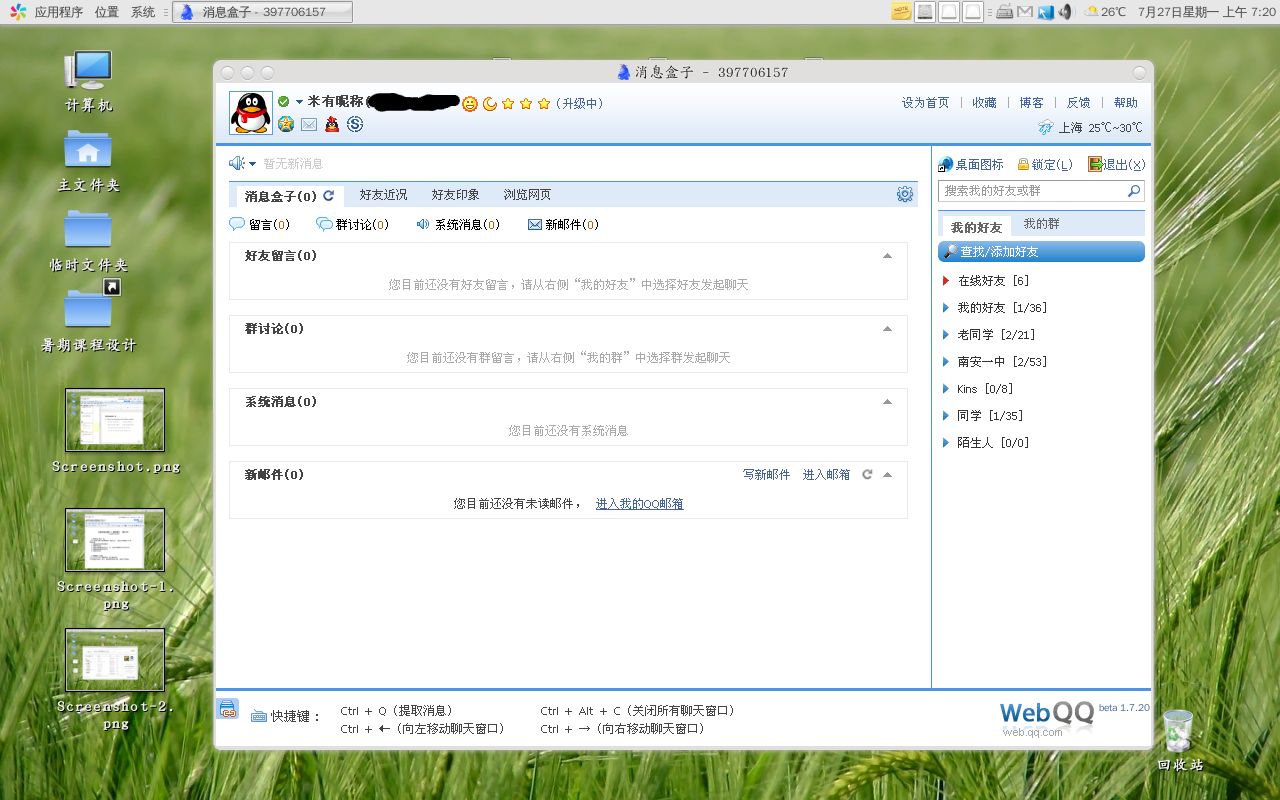Refresh the 消息盒子 tab with reload icon
Image resolution: width=1280 pixels, height=800 pixels.
(328, 195)
